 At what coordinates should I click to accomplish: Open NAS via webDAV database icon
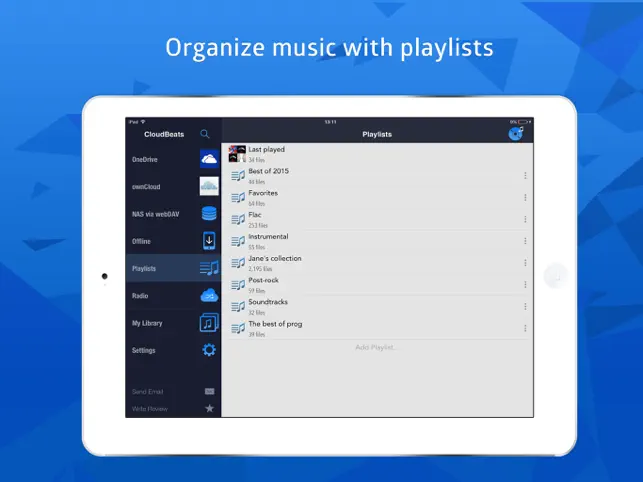[x=209, y=213]
